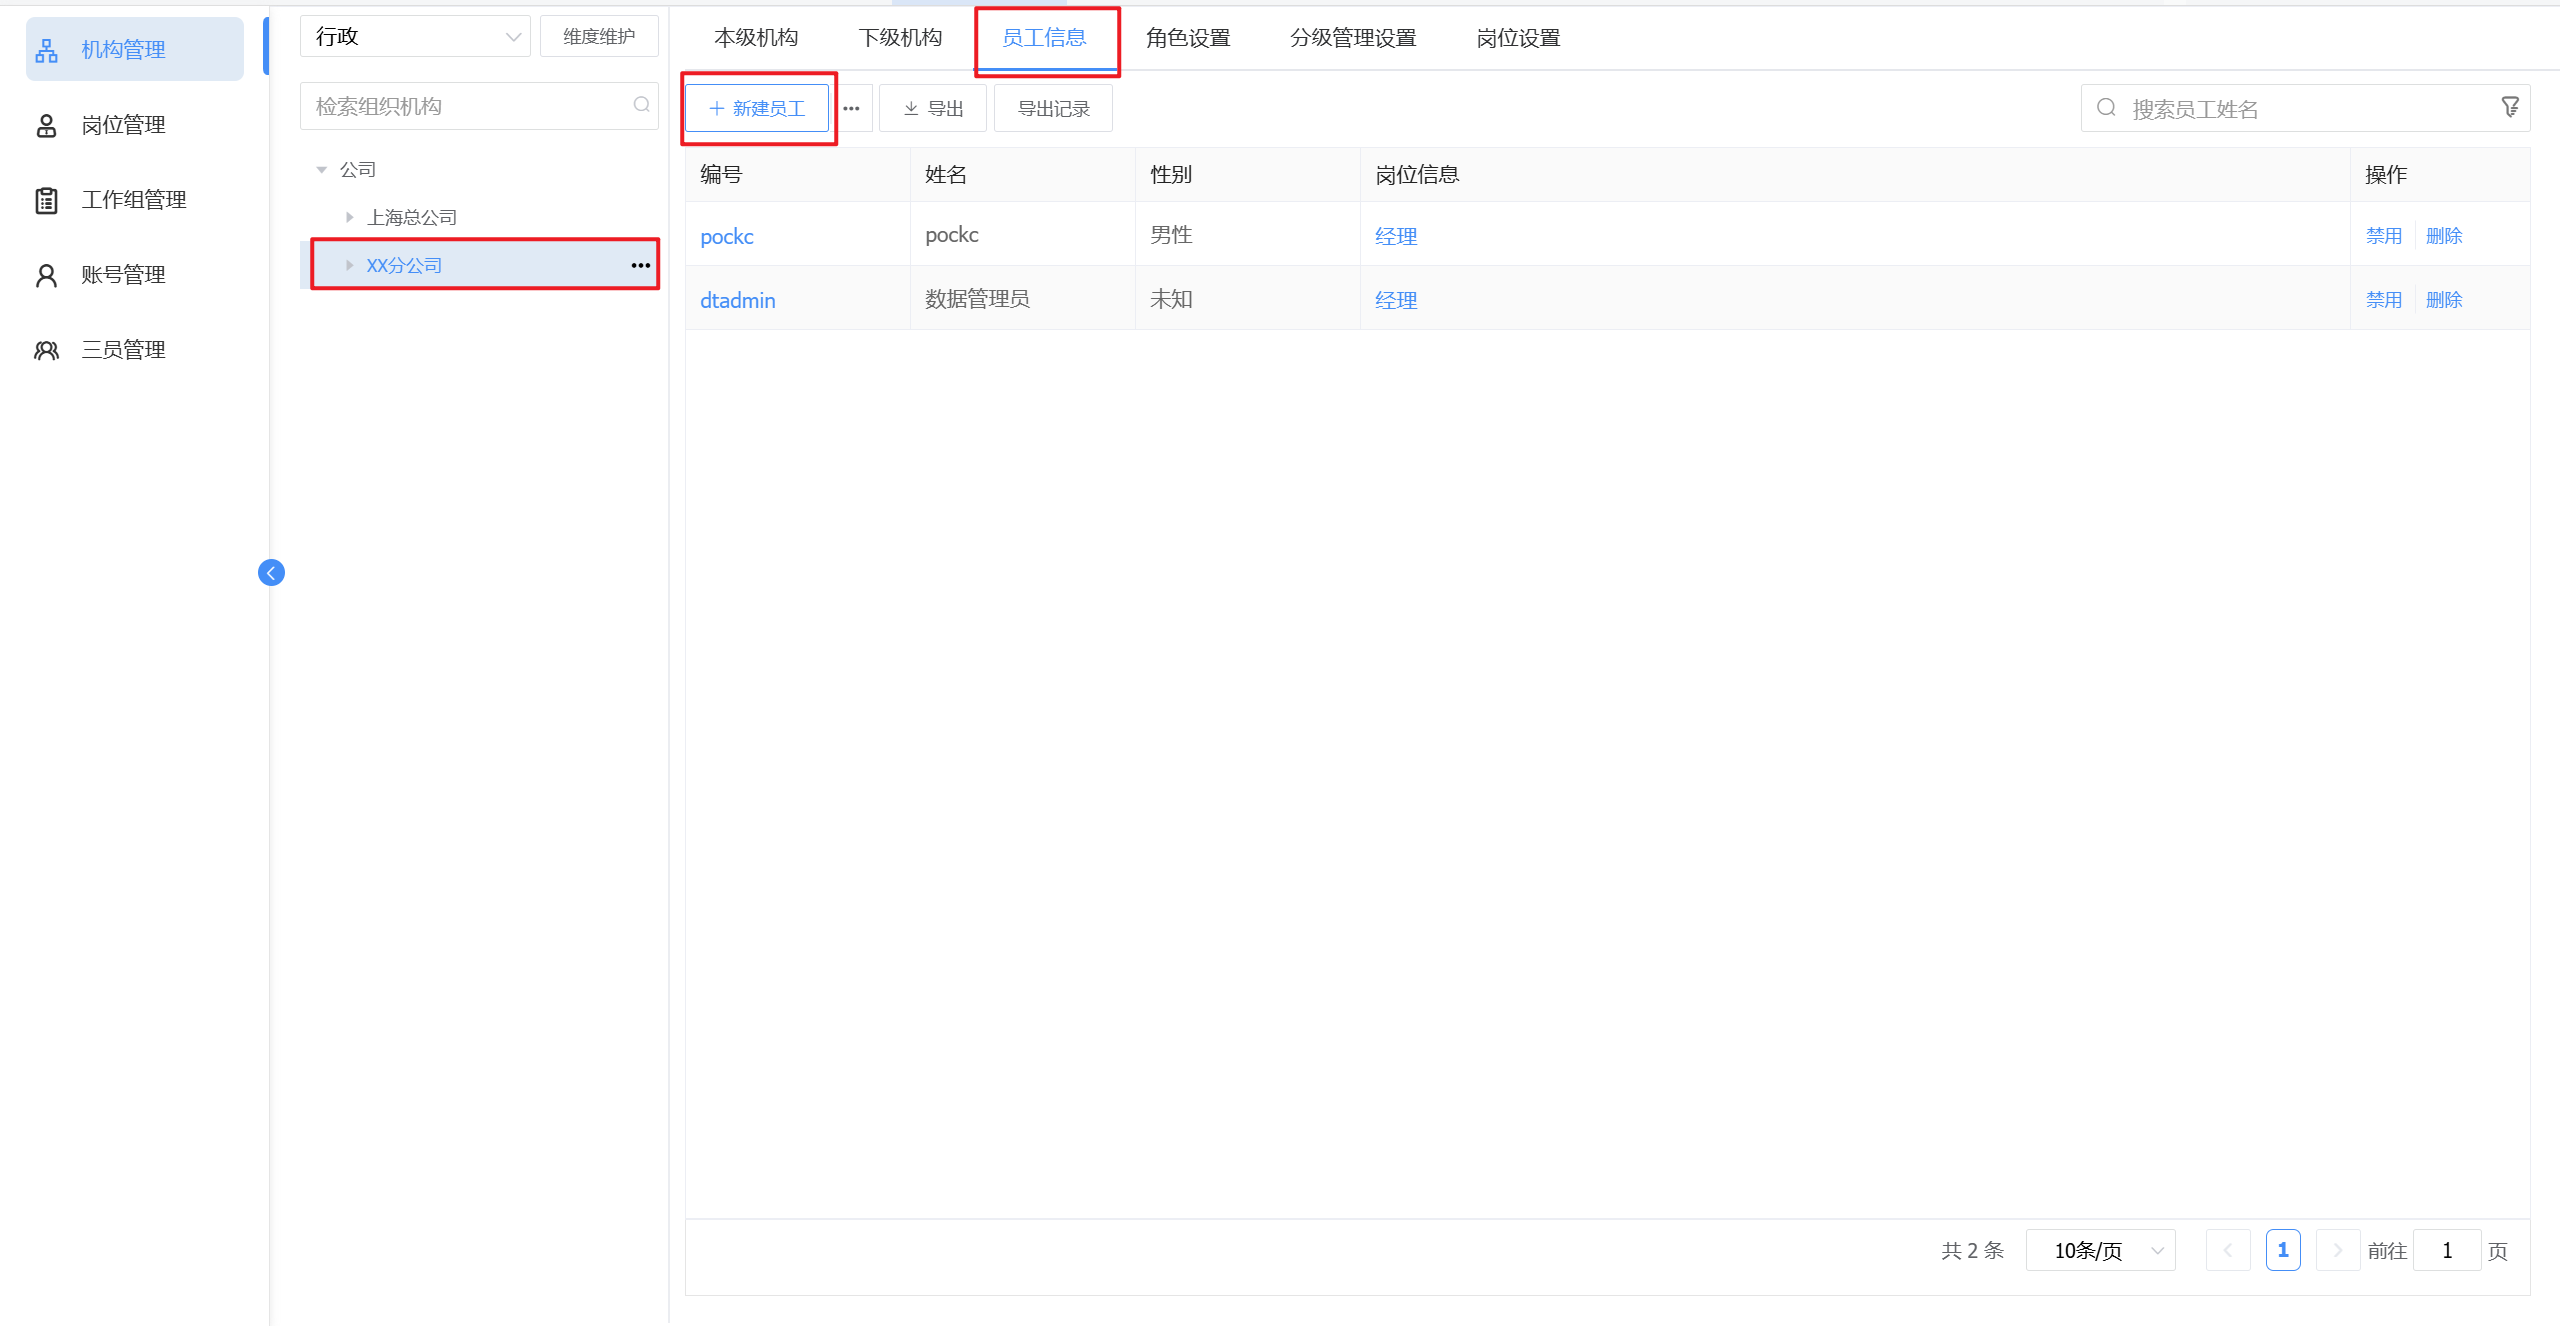Open 岗位管理 sidebar icon

point(47,125)
